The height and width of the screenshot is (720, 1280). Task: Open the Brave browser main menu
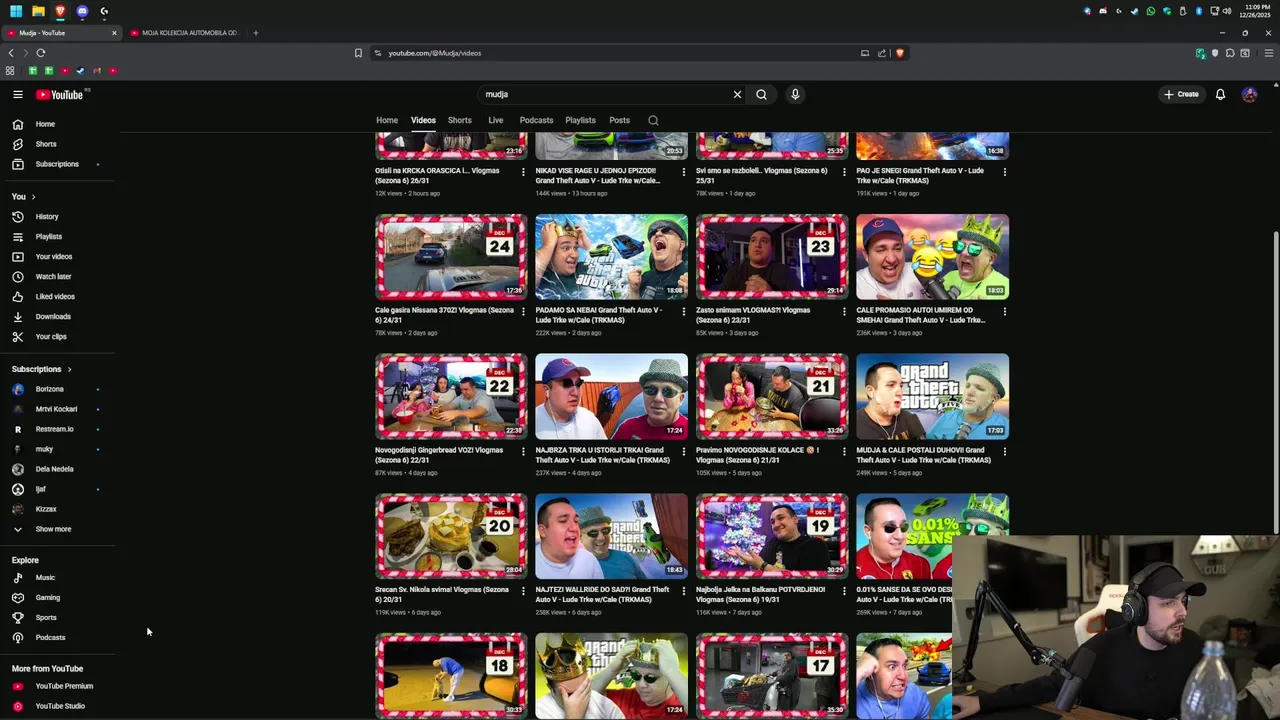[x=1268, y=53]
